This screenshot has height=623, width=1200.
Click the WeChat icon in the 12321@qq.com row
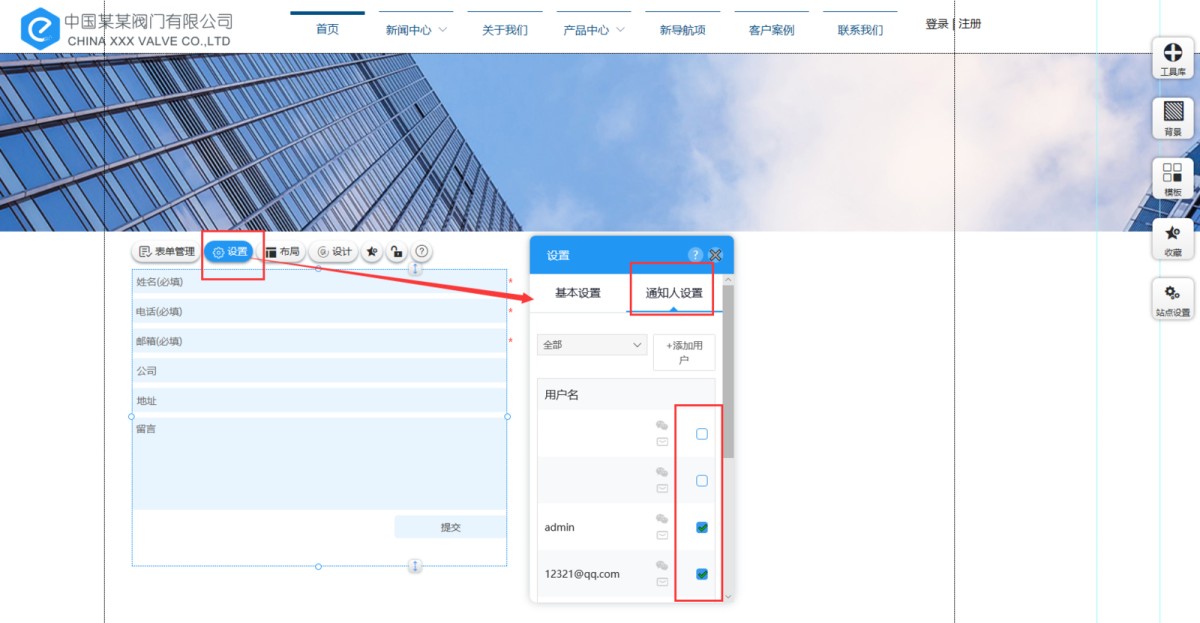tap(662, 566)
